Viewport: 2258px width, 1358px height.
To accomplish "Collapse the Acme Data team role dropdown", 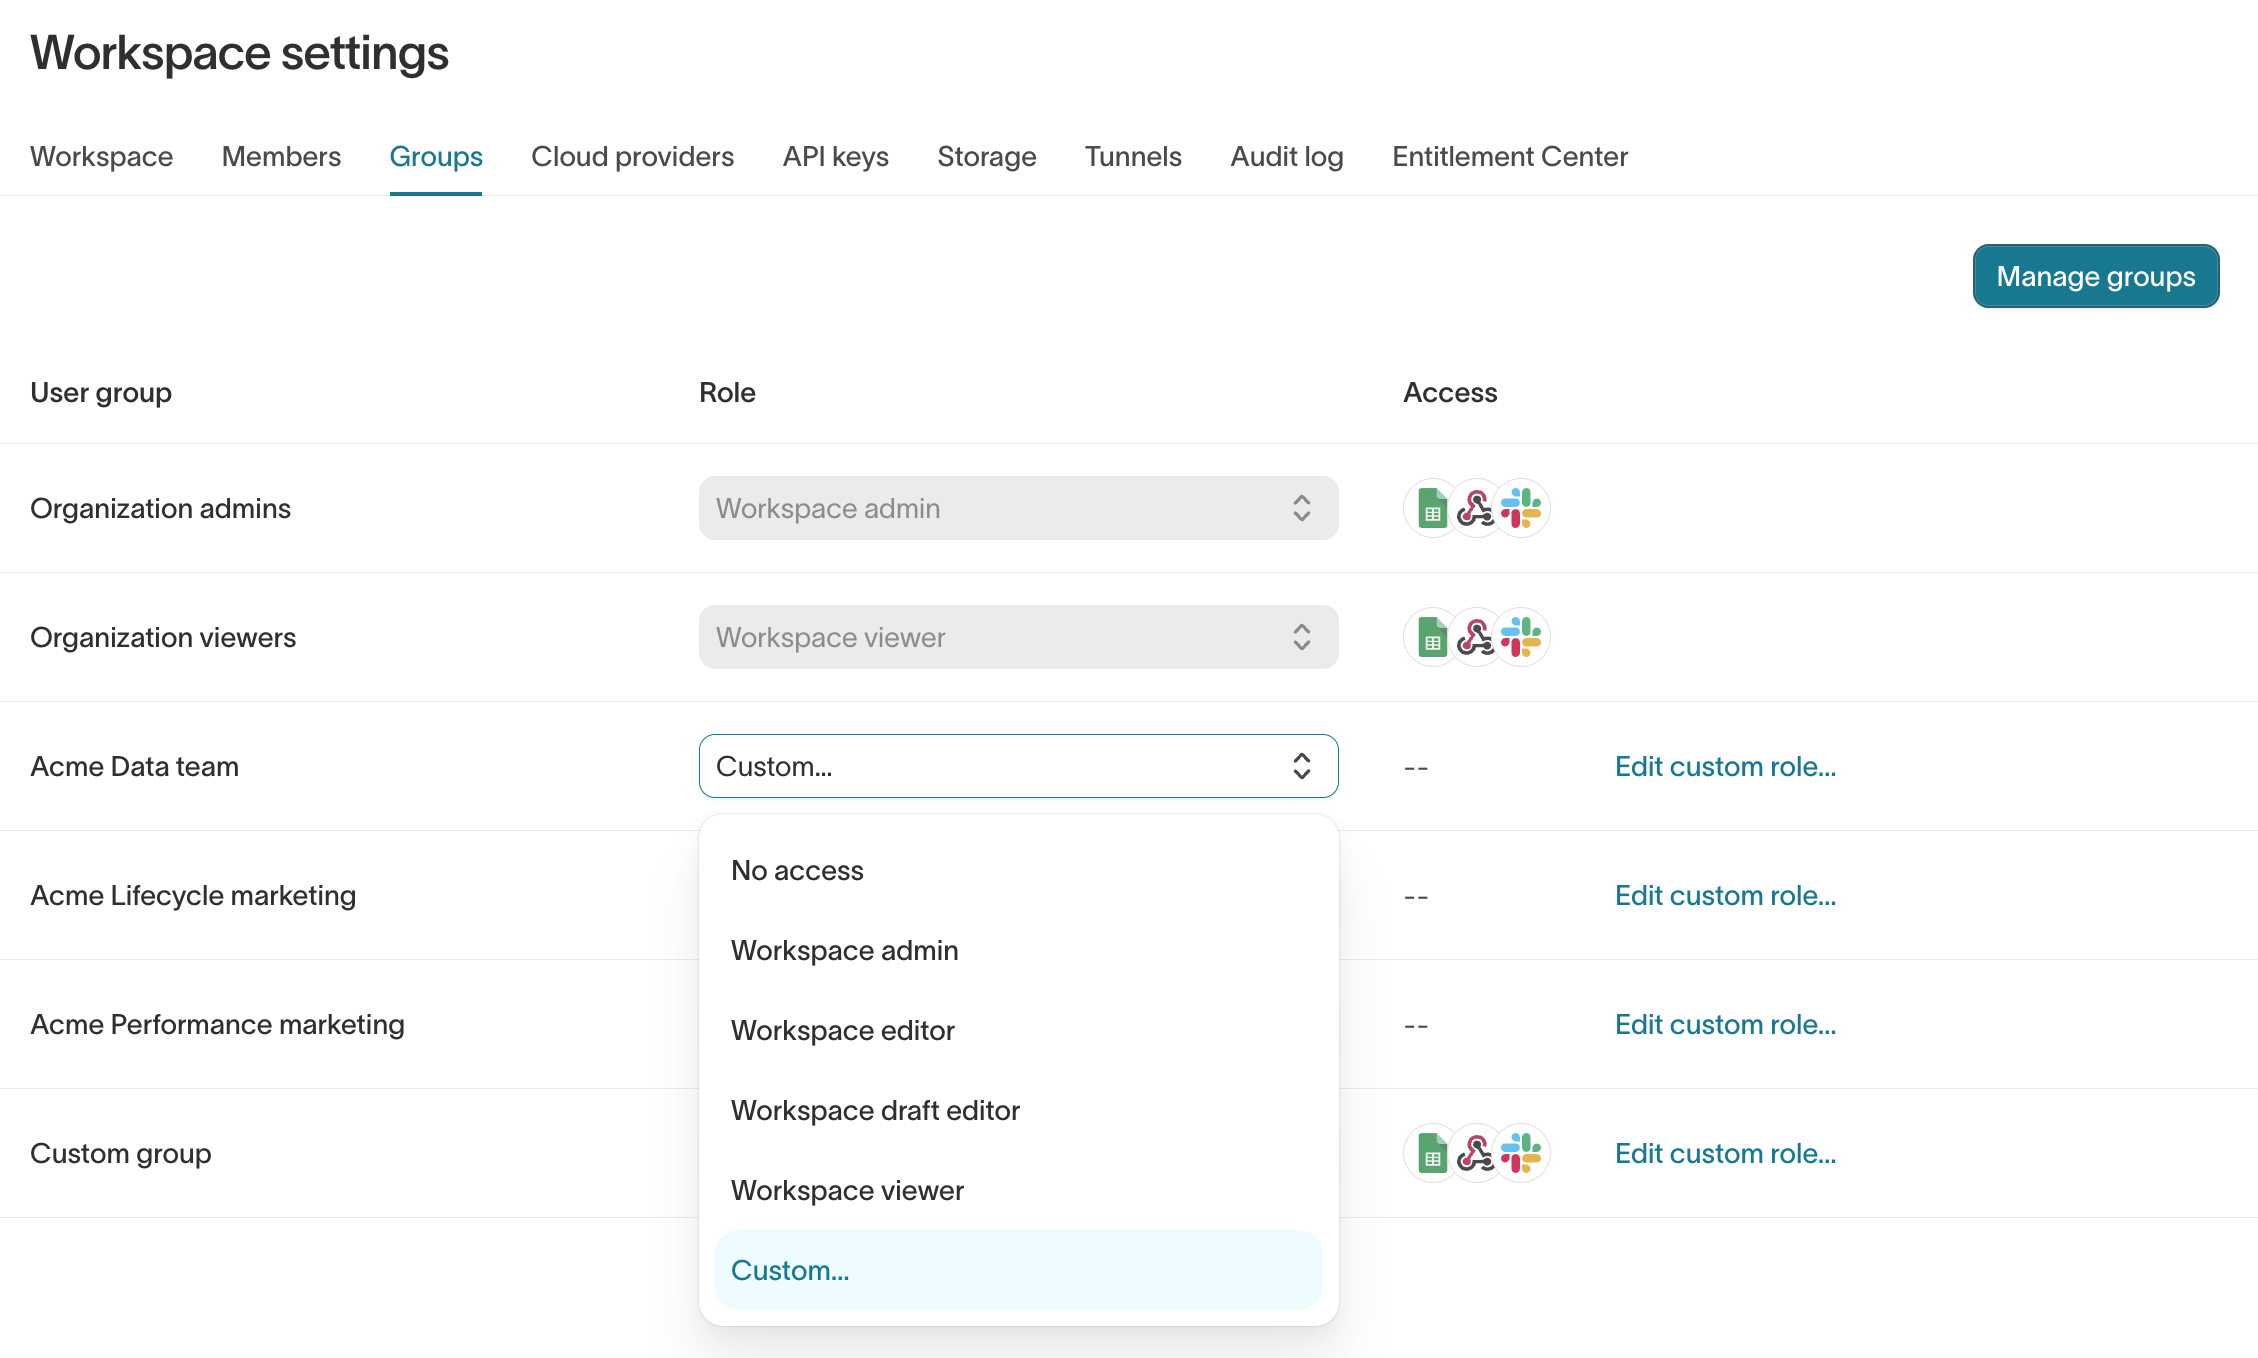I will click(x=1018, y=766).
